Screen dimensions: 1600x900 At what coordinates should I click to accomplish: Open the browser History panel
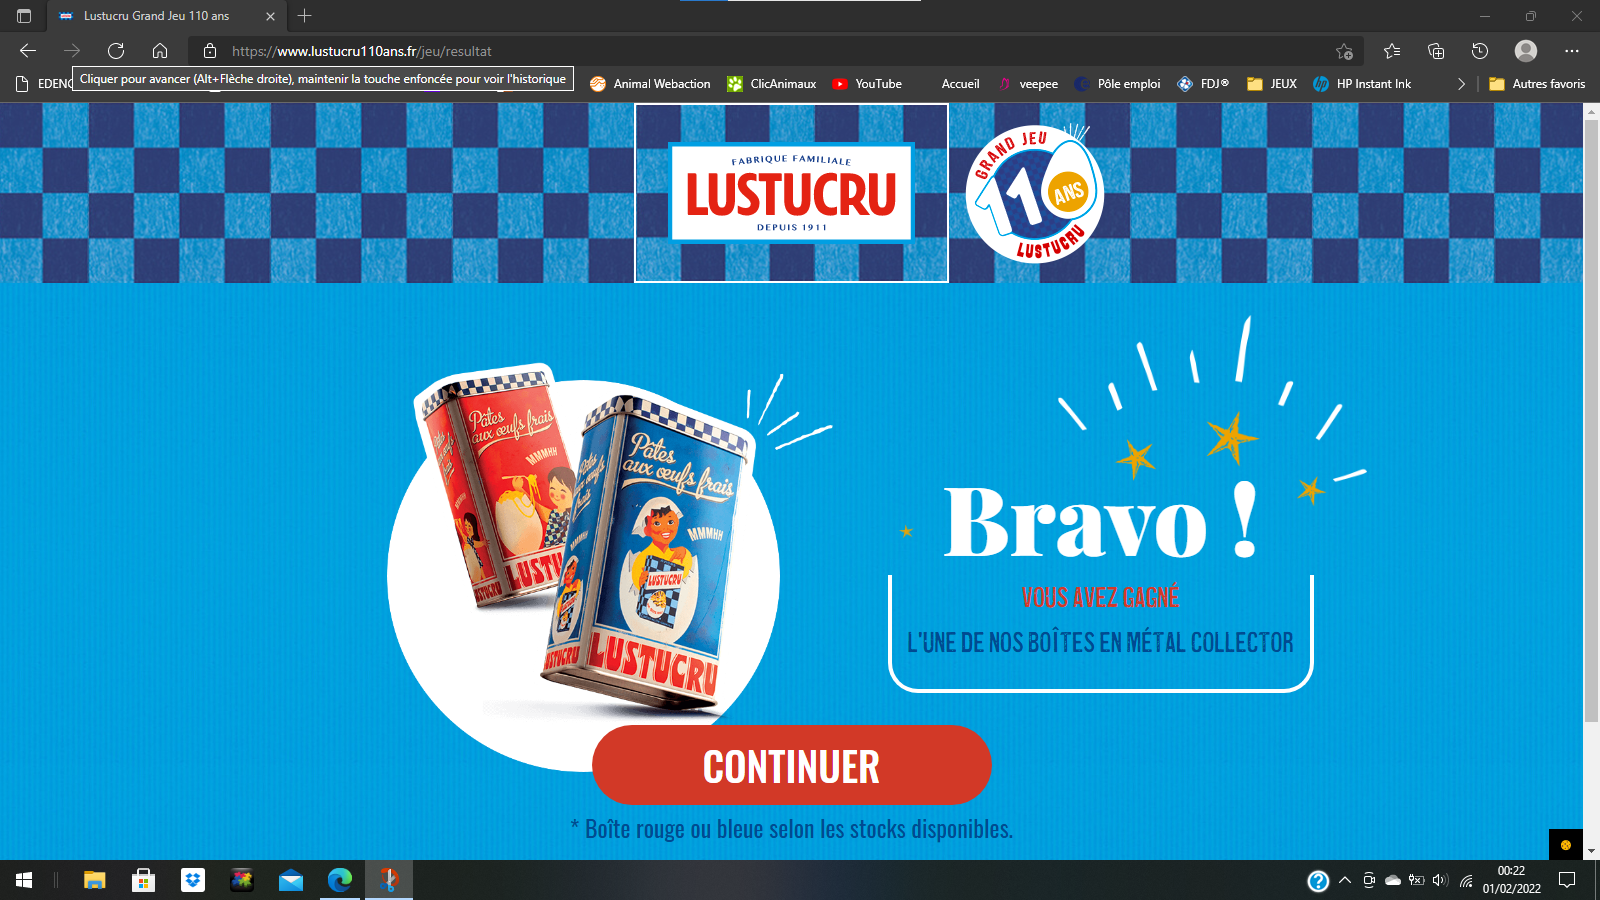[1480, 51]
